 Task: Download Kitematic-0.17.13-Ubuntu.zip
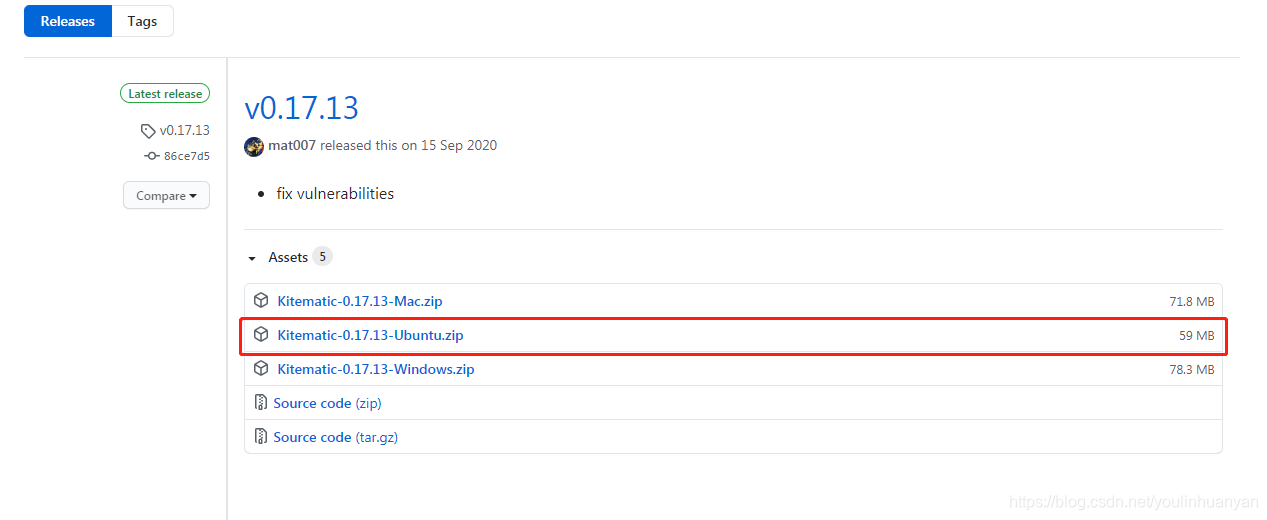pyautogui.click(x=371, y=335)
